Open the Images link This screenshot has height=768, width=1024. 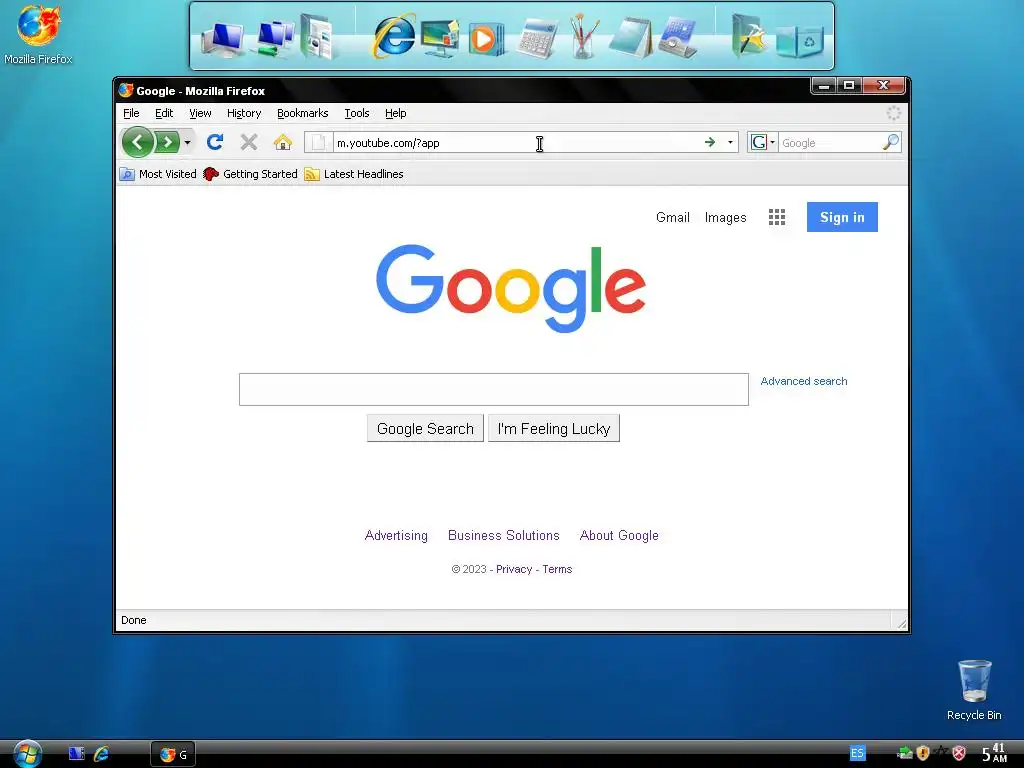pyautogui.click(x=725, y=217)
